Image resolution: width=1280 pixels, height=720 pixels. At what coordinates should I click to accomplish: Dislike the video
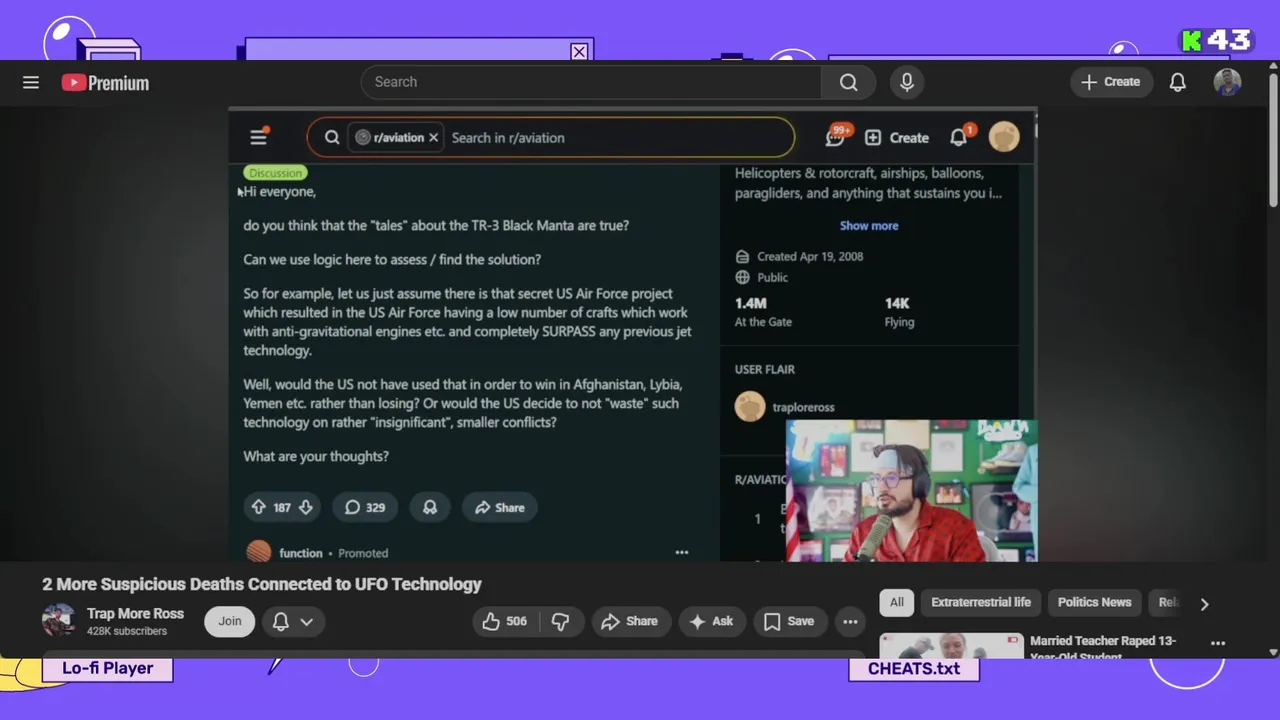[560, 621]
